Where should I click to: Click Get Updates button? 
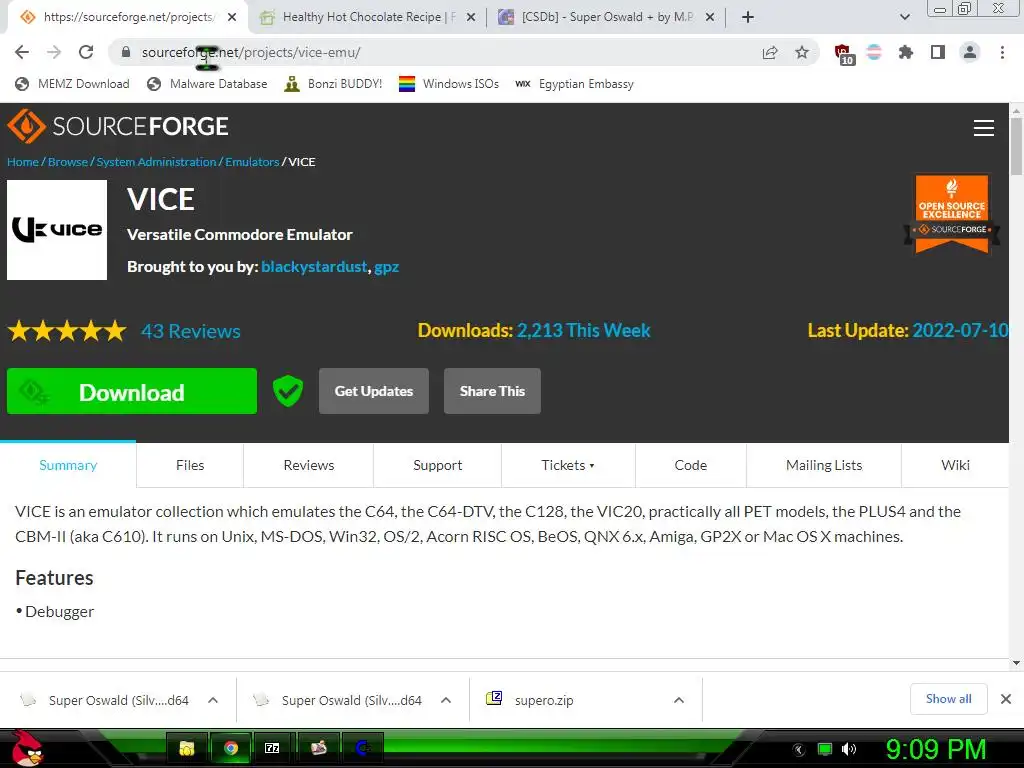374,391
